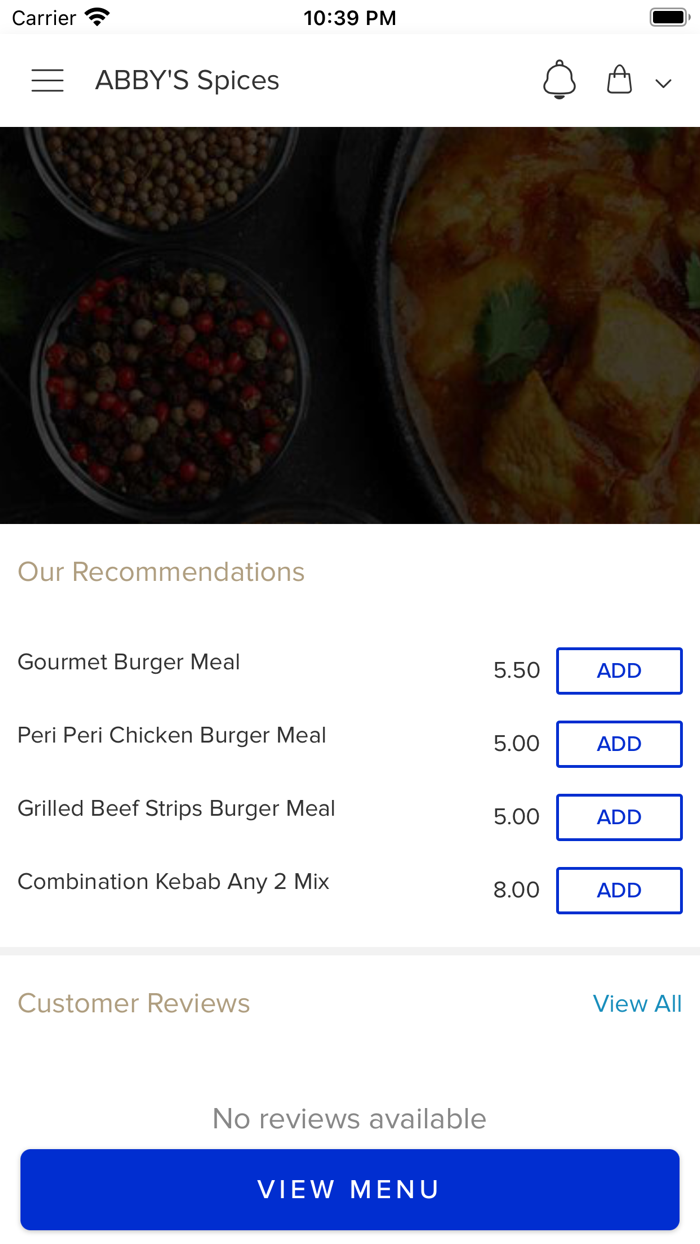Image resolution: width=700 pixels, height=1244 pixels.
Task: Open View All customer reviews
Action: 637,1003
